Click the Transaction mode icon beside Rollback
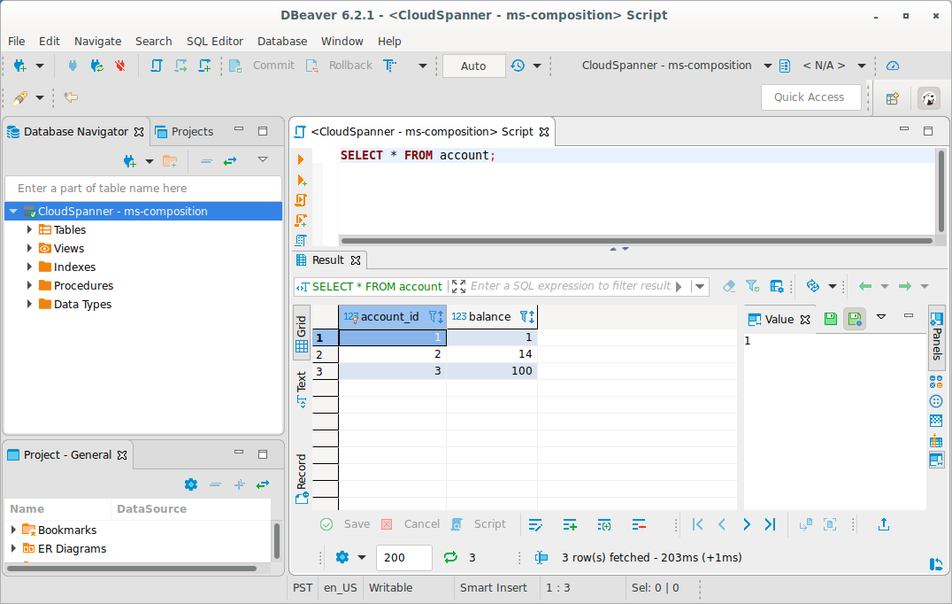Image resolution: width=952 pixels, height=604 pixels. point(390,66)
